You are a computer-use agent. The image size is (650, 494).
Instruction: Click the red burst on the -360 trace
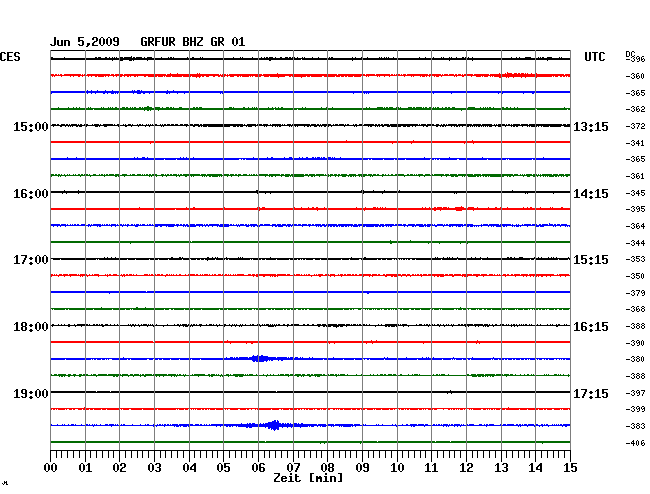[x=518, y=75]
